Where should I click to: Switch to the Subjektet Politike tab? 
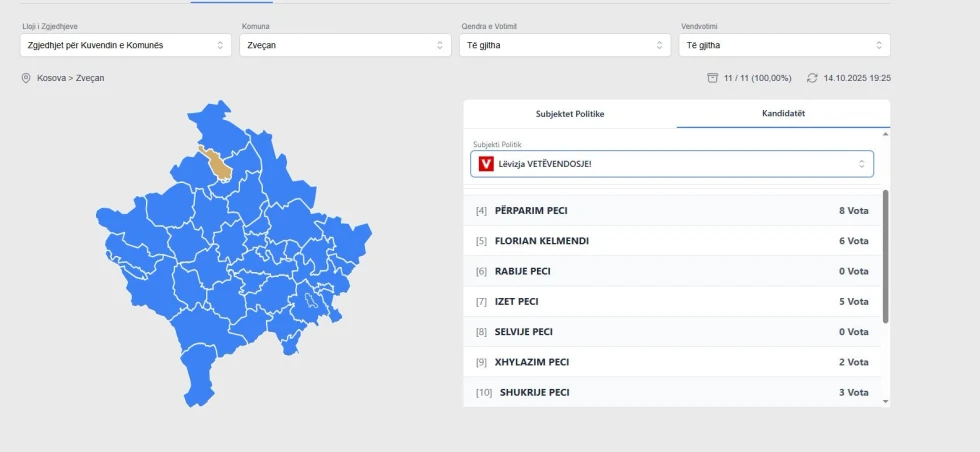pos(570,114)
